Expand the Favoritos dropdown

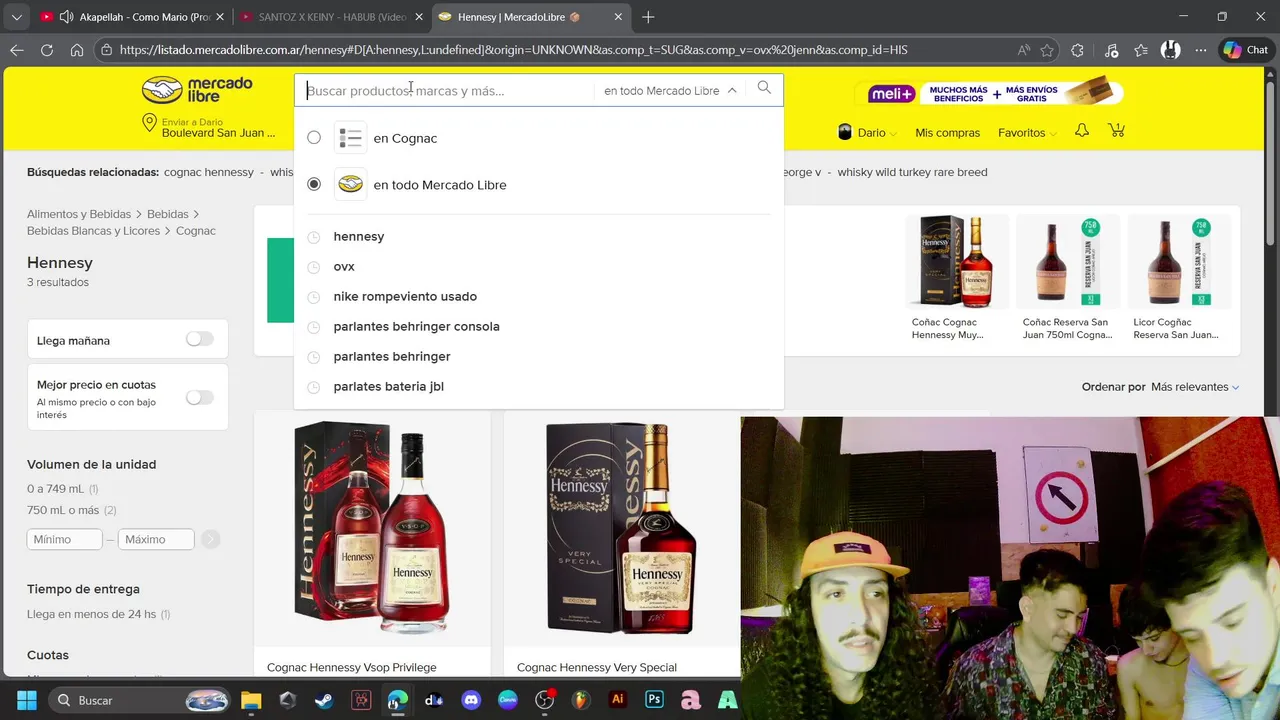(x=1027, y=132)
